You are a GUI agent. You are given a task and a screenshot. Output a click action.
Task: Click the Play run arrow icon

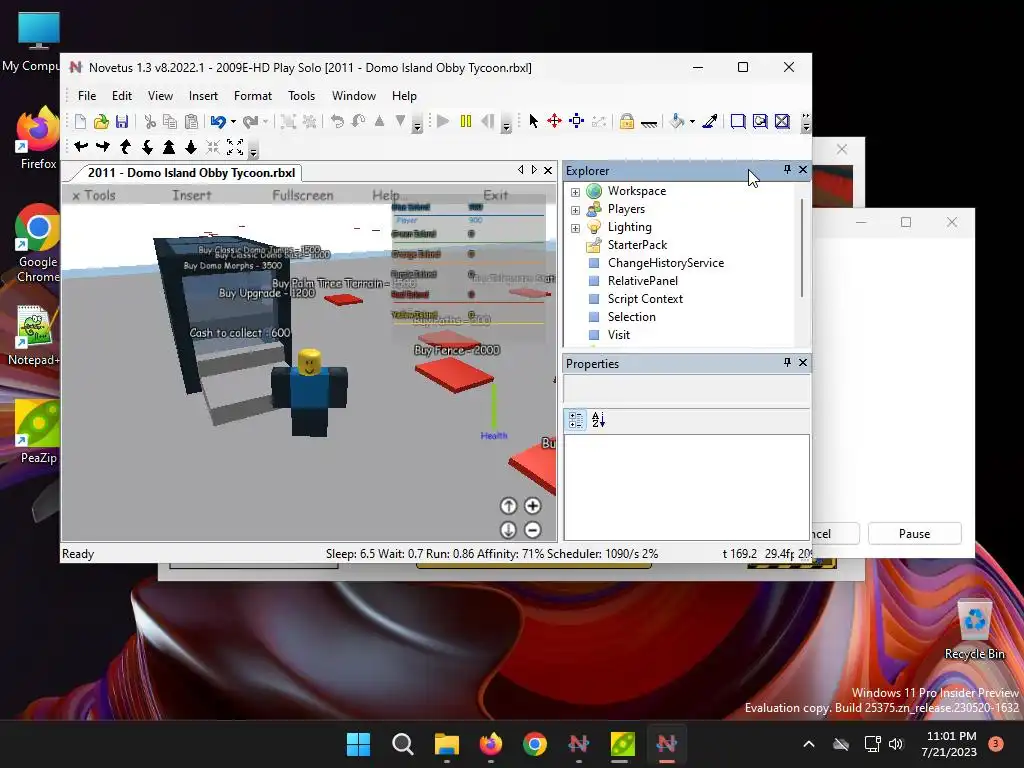point(443,121)
